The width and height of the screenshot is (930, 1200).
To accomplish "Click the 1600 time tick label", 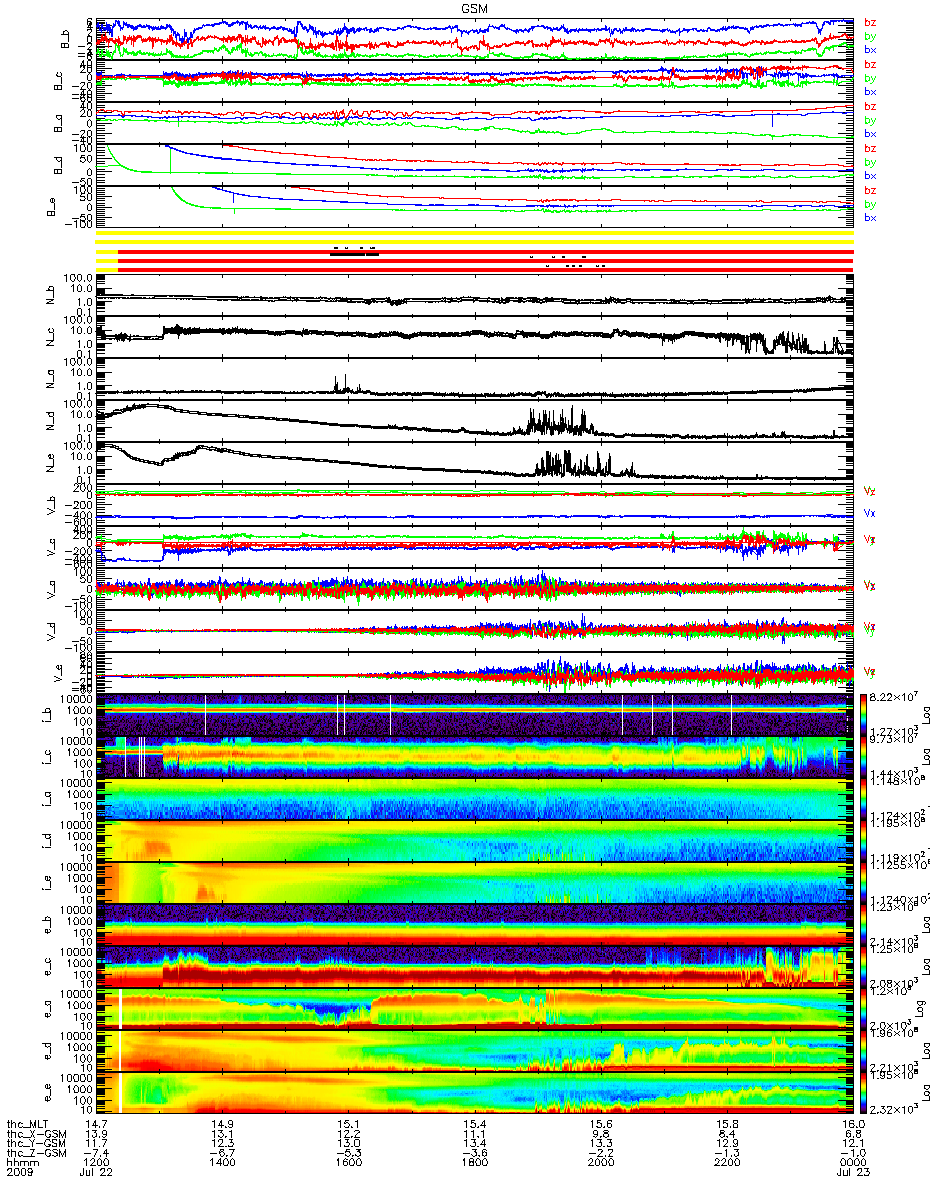I will pos(348,1163).
